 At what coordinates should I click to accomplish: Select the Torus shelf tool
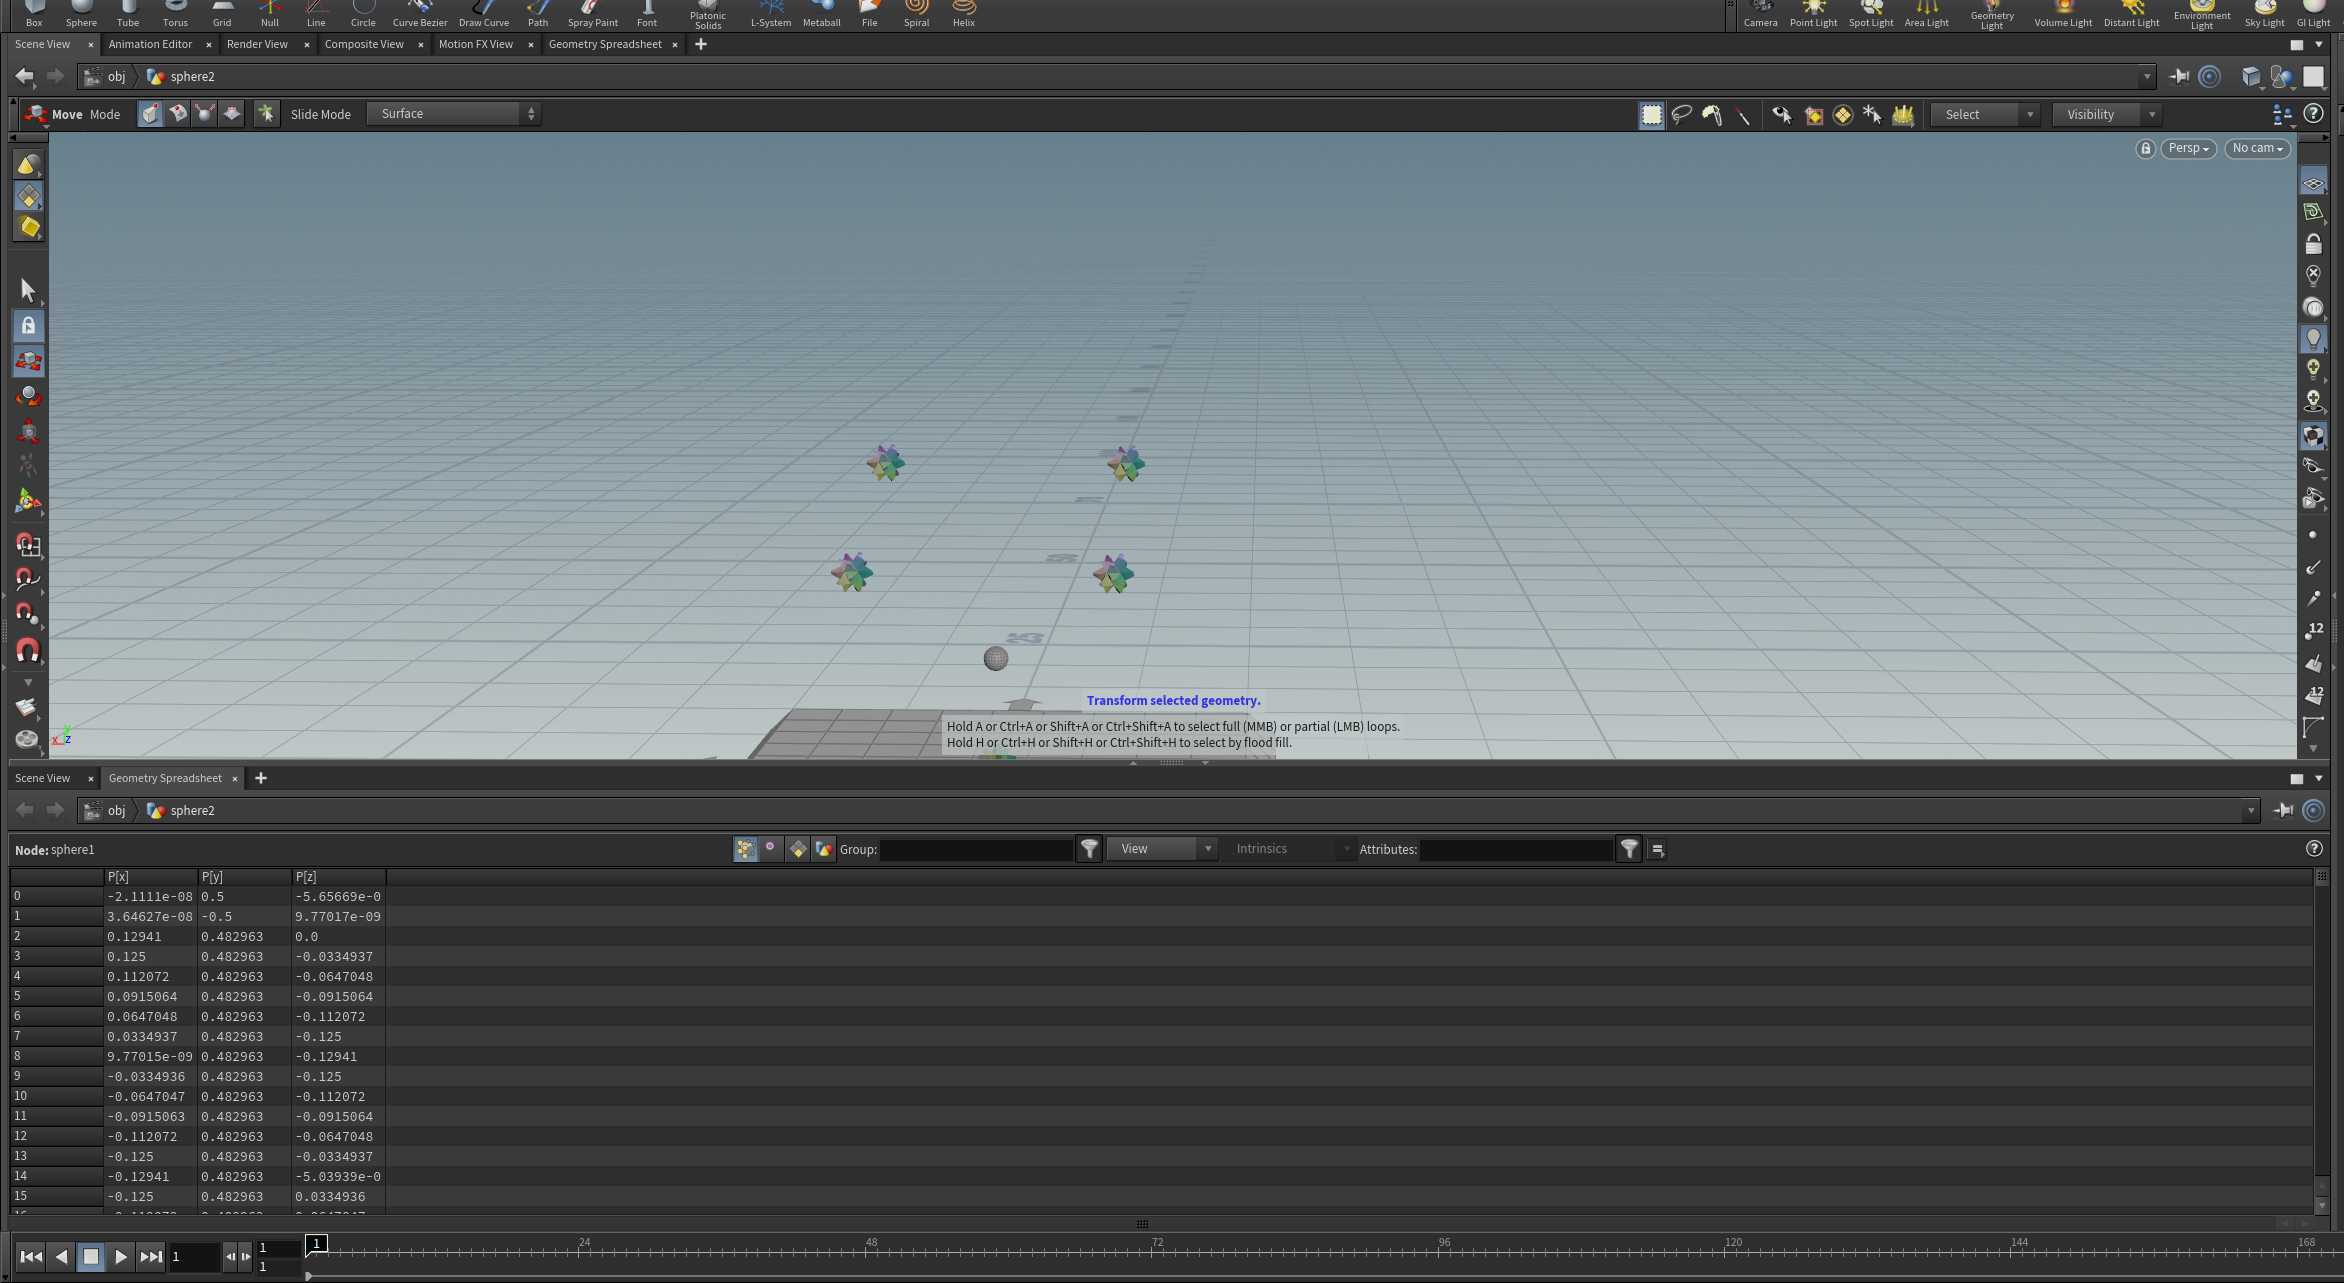tap(175, 14)
